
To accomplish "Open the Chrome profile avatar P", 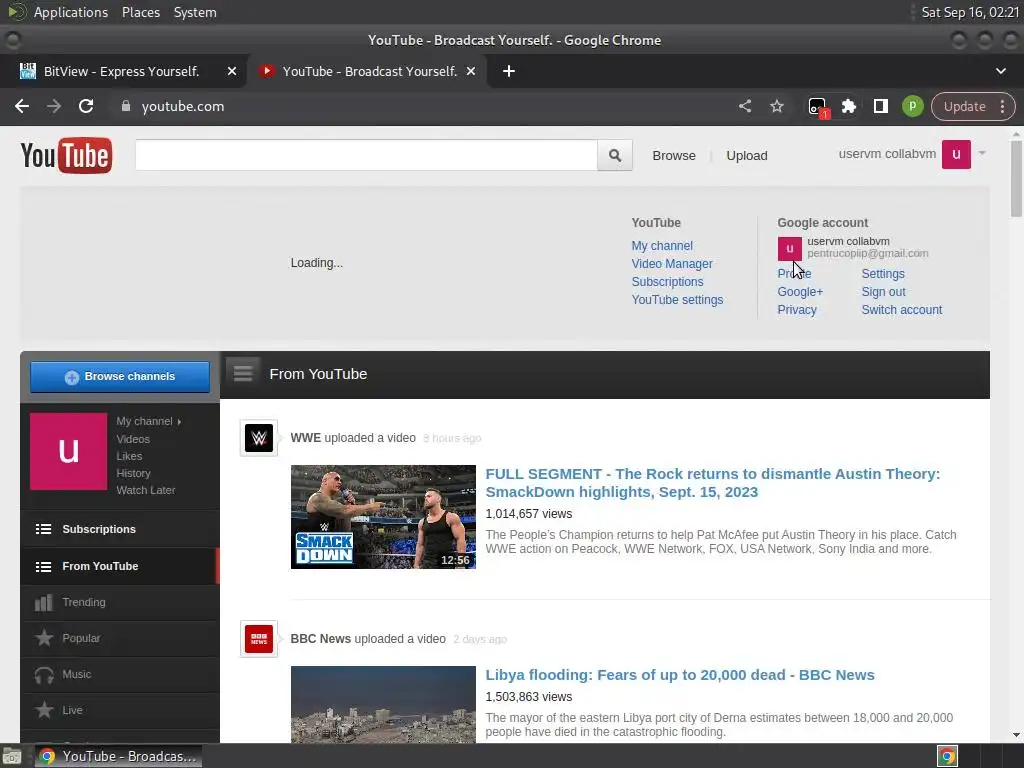I will (x=912, y=106).
